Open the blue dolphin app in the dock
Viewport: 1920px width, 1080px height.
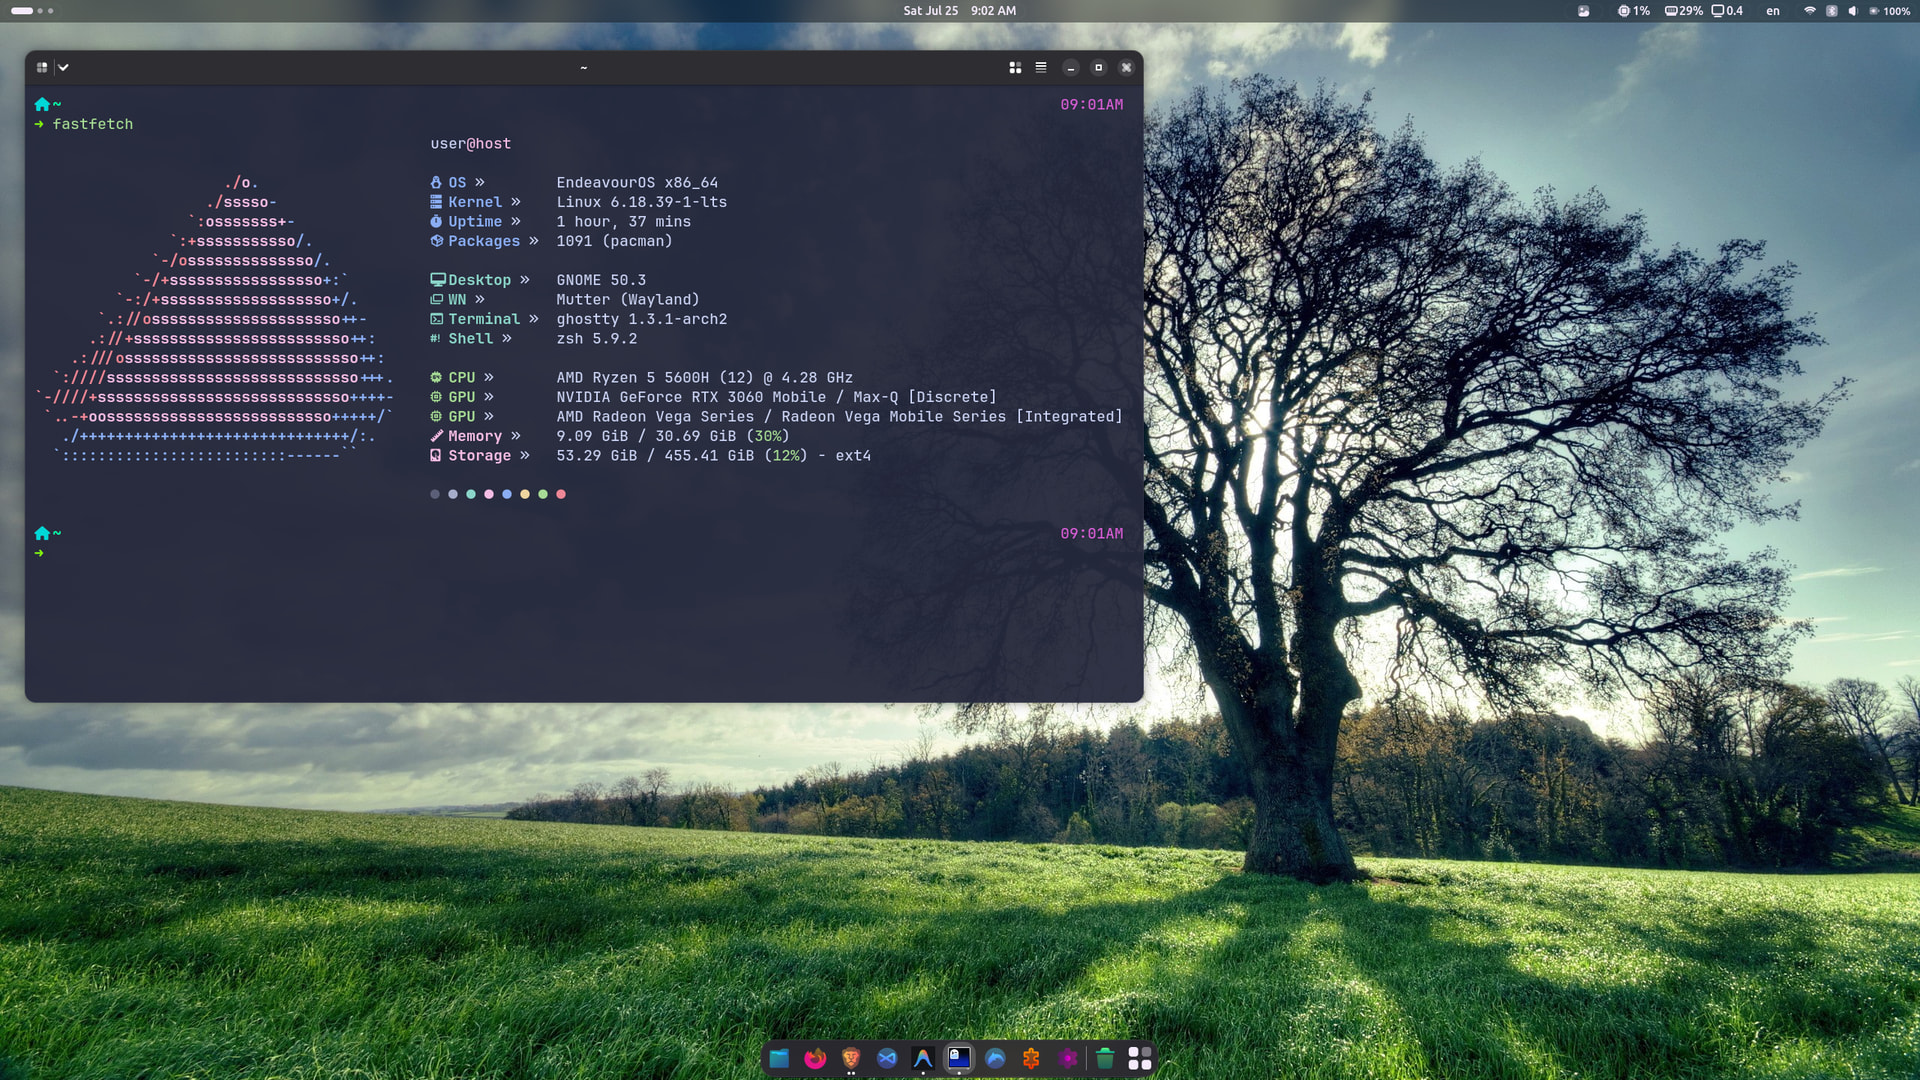[995, 1058]
